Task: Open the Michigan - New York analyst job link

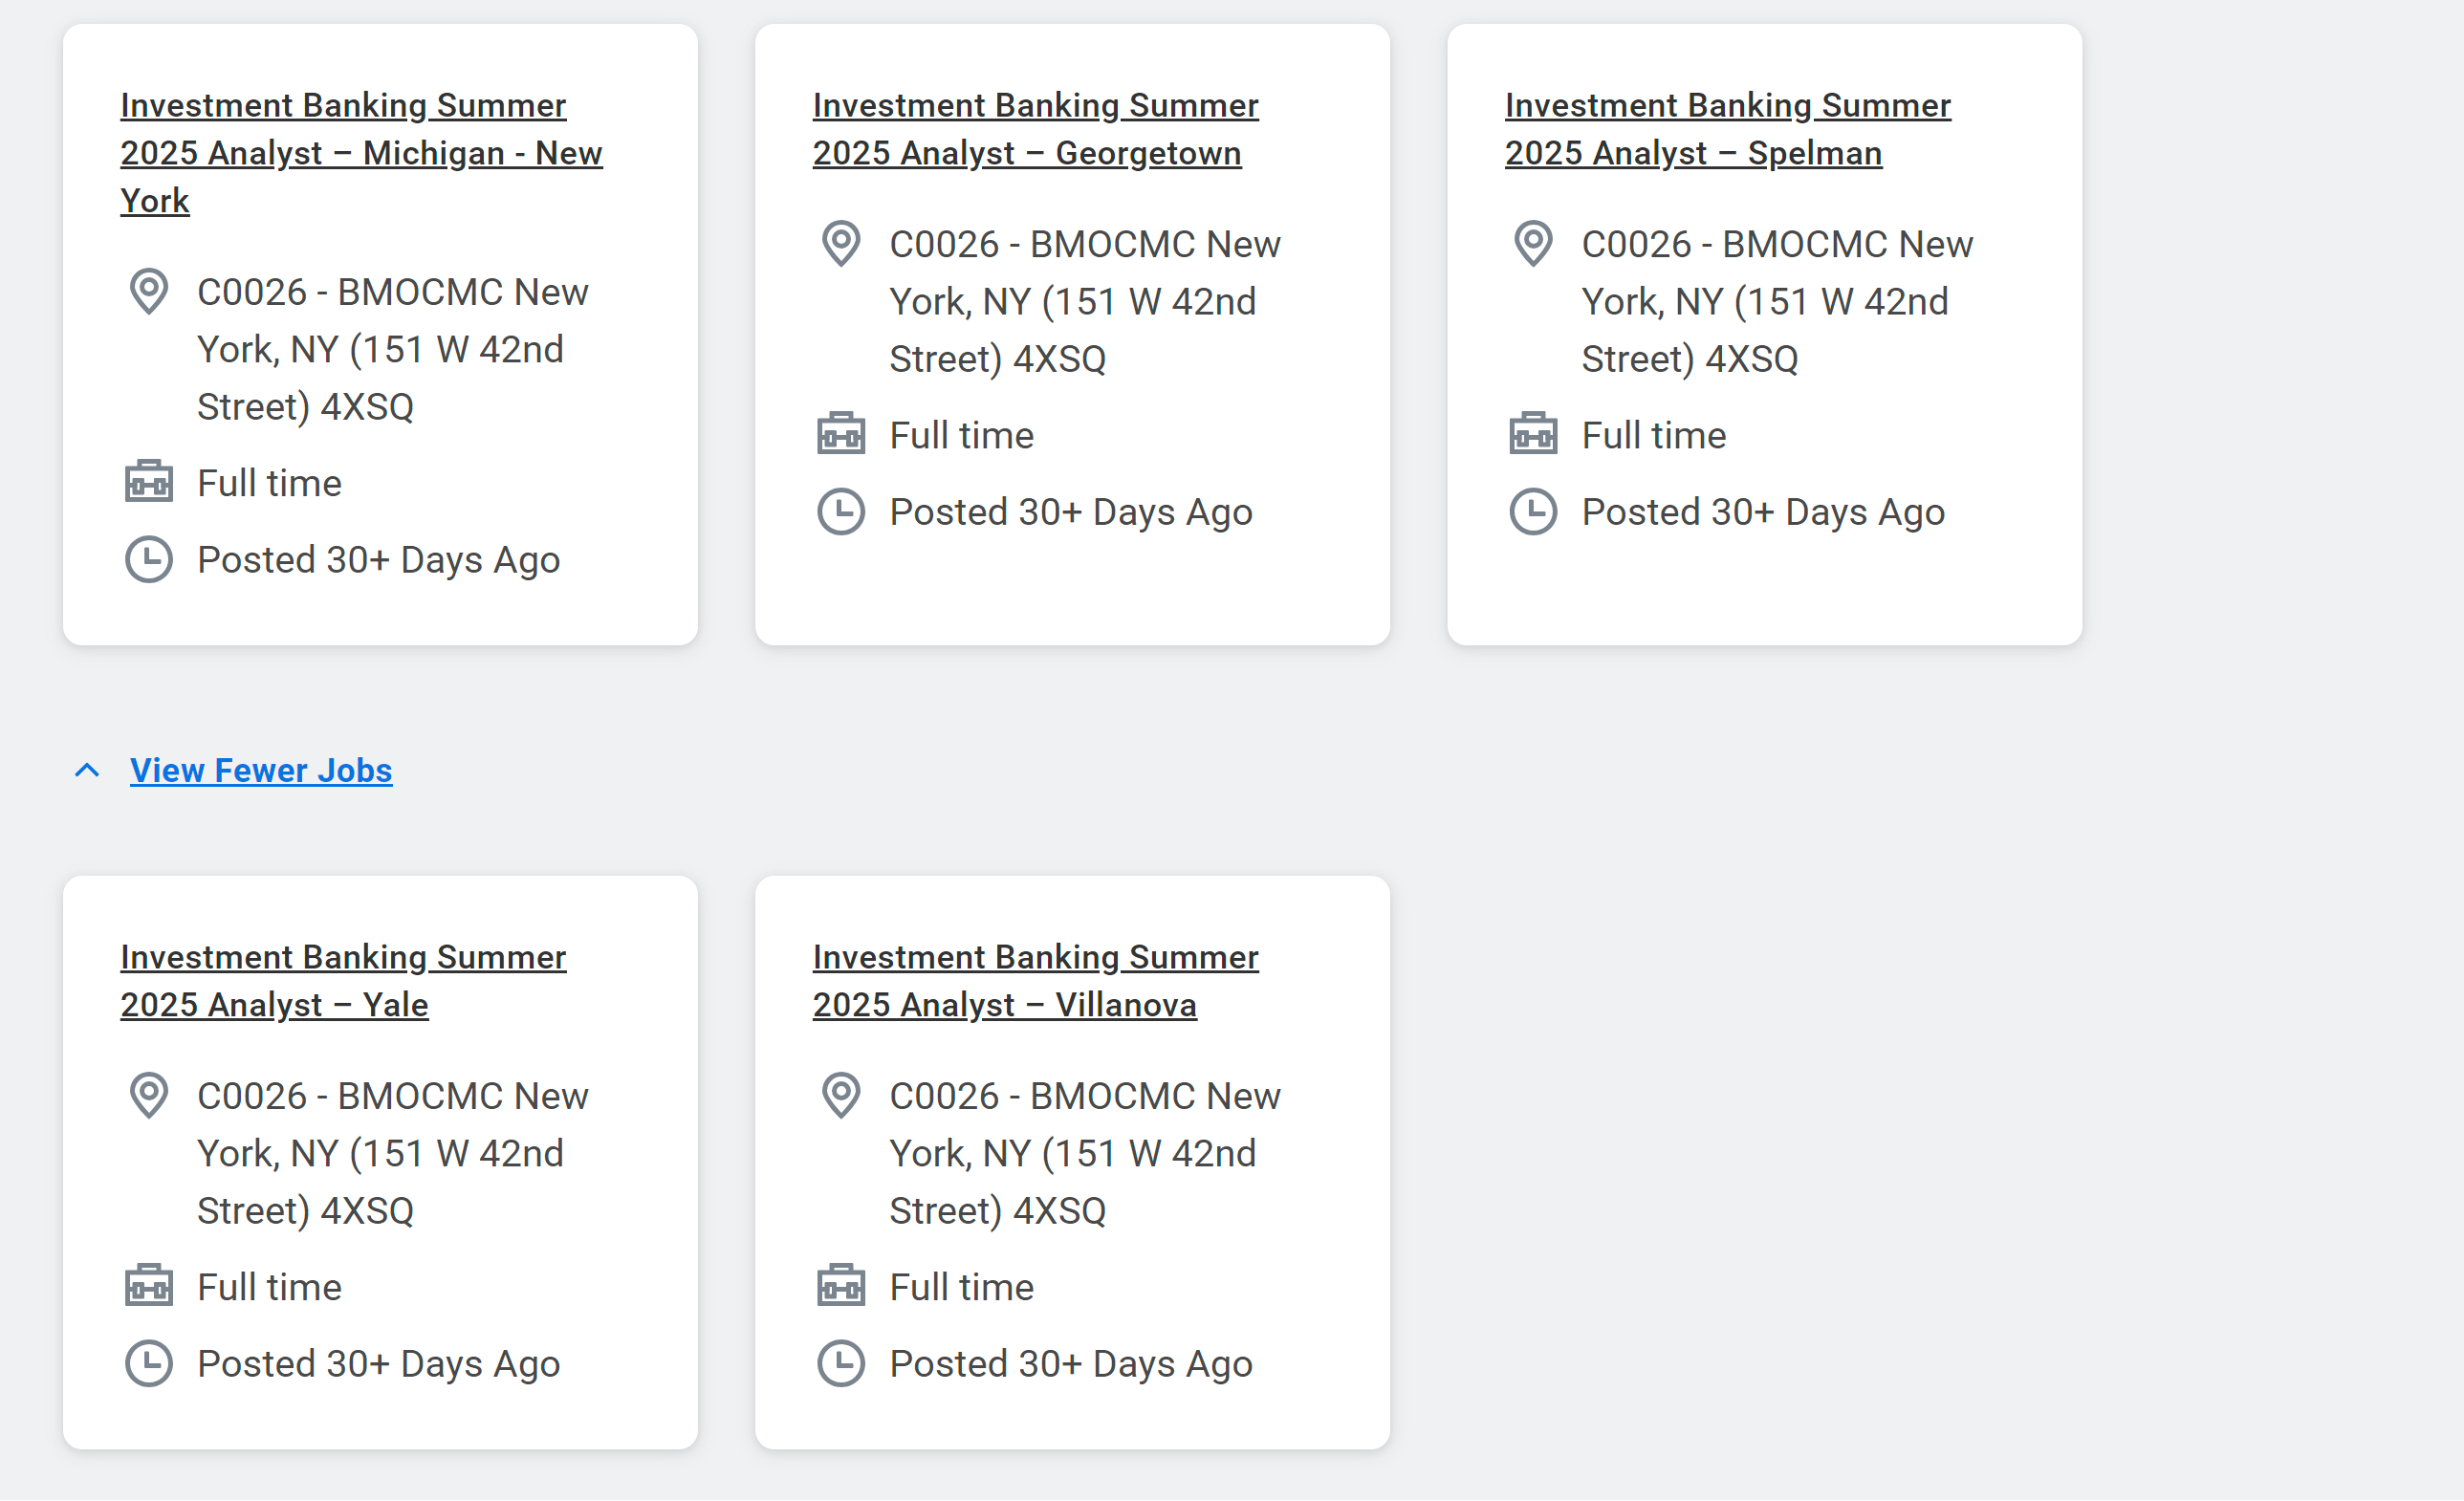Action: tap(361, 153)
